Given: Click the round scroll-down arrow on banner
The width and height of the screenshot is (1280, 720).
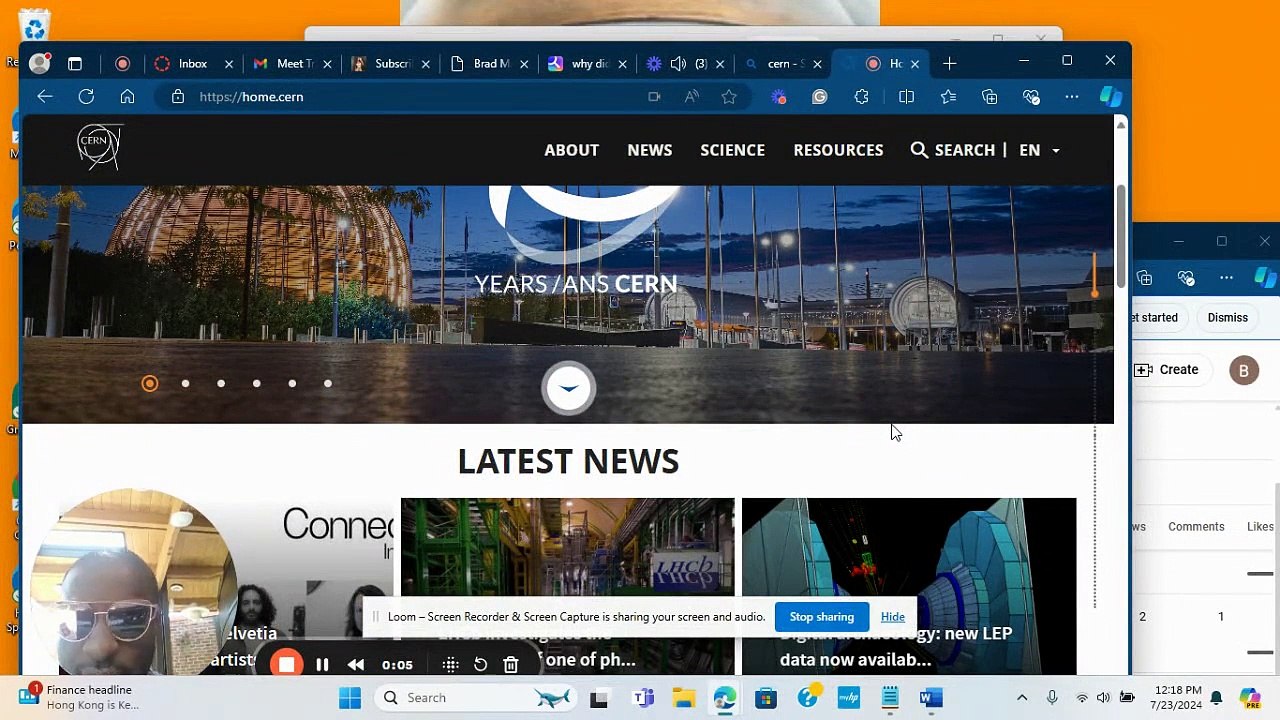Looking at the screenshot, I should (x=569, y=388).
